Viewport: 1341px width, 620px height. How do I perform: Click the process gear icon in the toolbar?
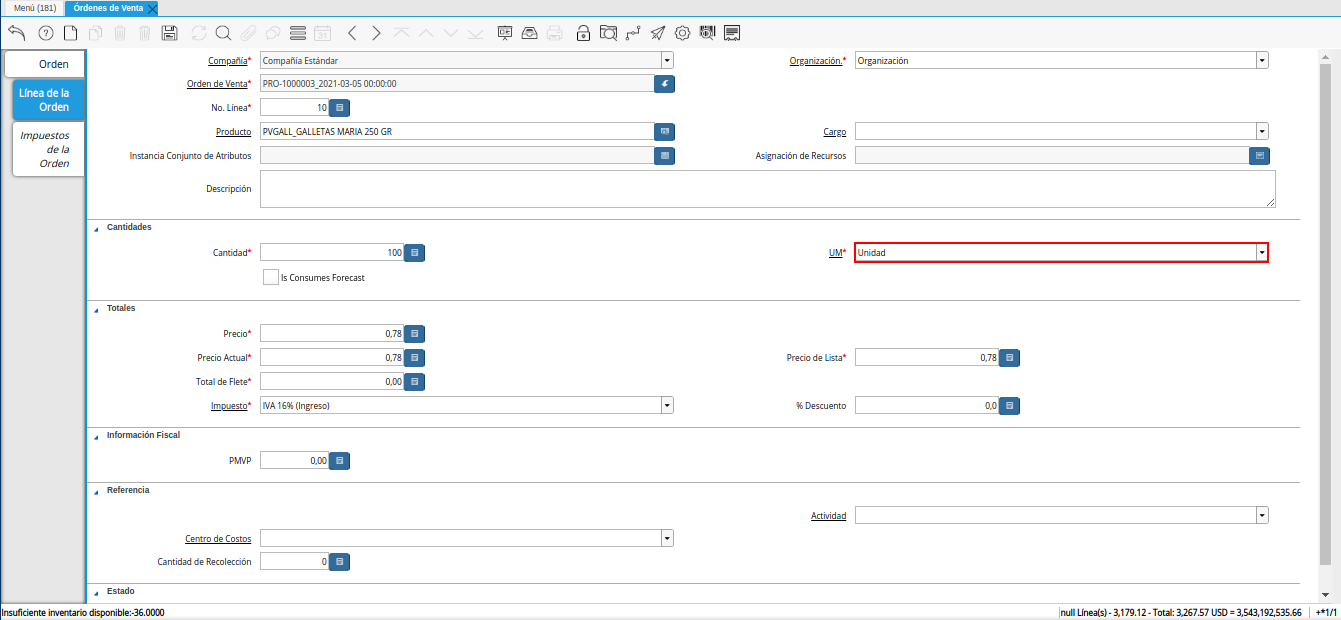click(682, 33)
